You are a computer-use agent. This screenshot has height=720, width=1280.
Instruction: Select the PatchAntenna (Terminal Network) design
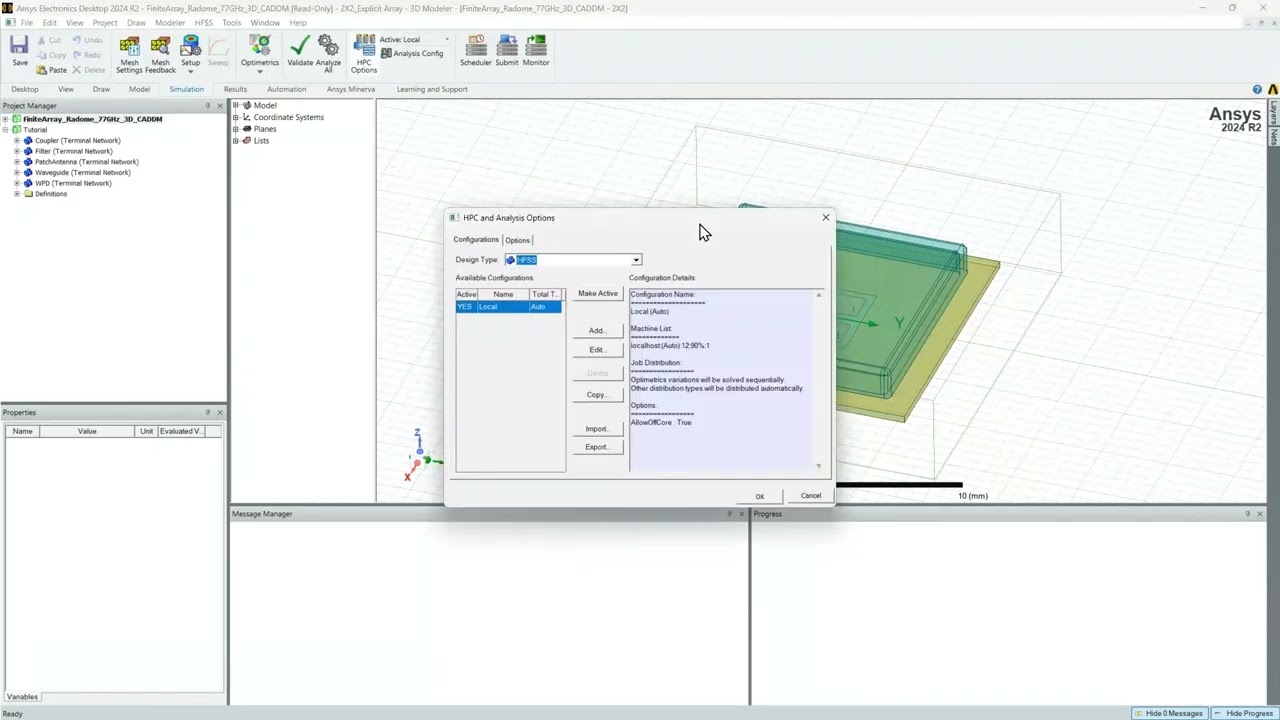pyautogui.click(x=86, y=162)
